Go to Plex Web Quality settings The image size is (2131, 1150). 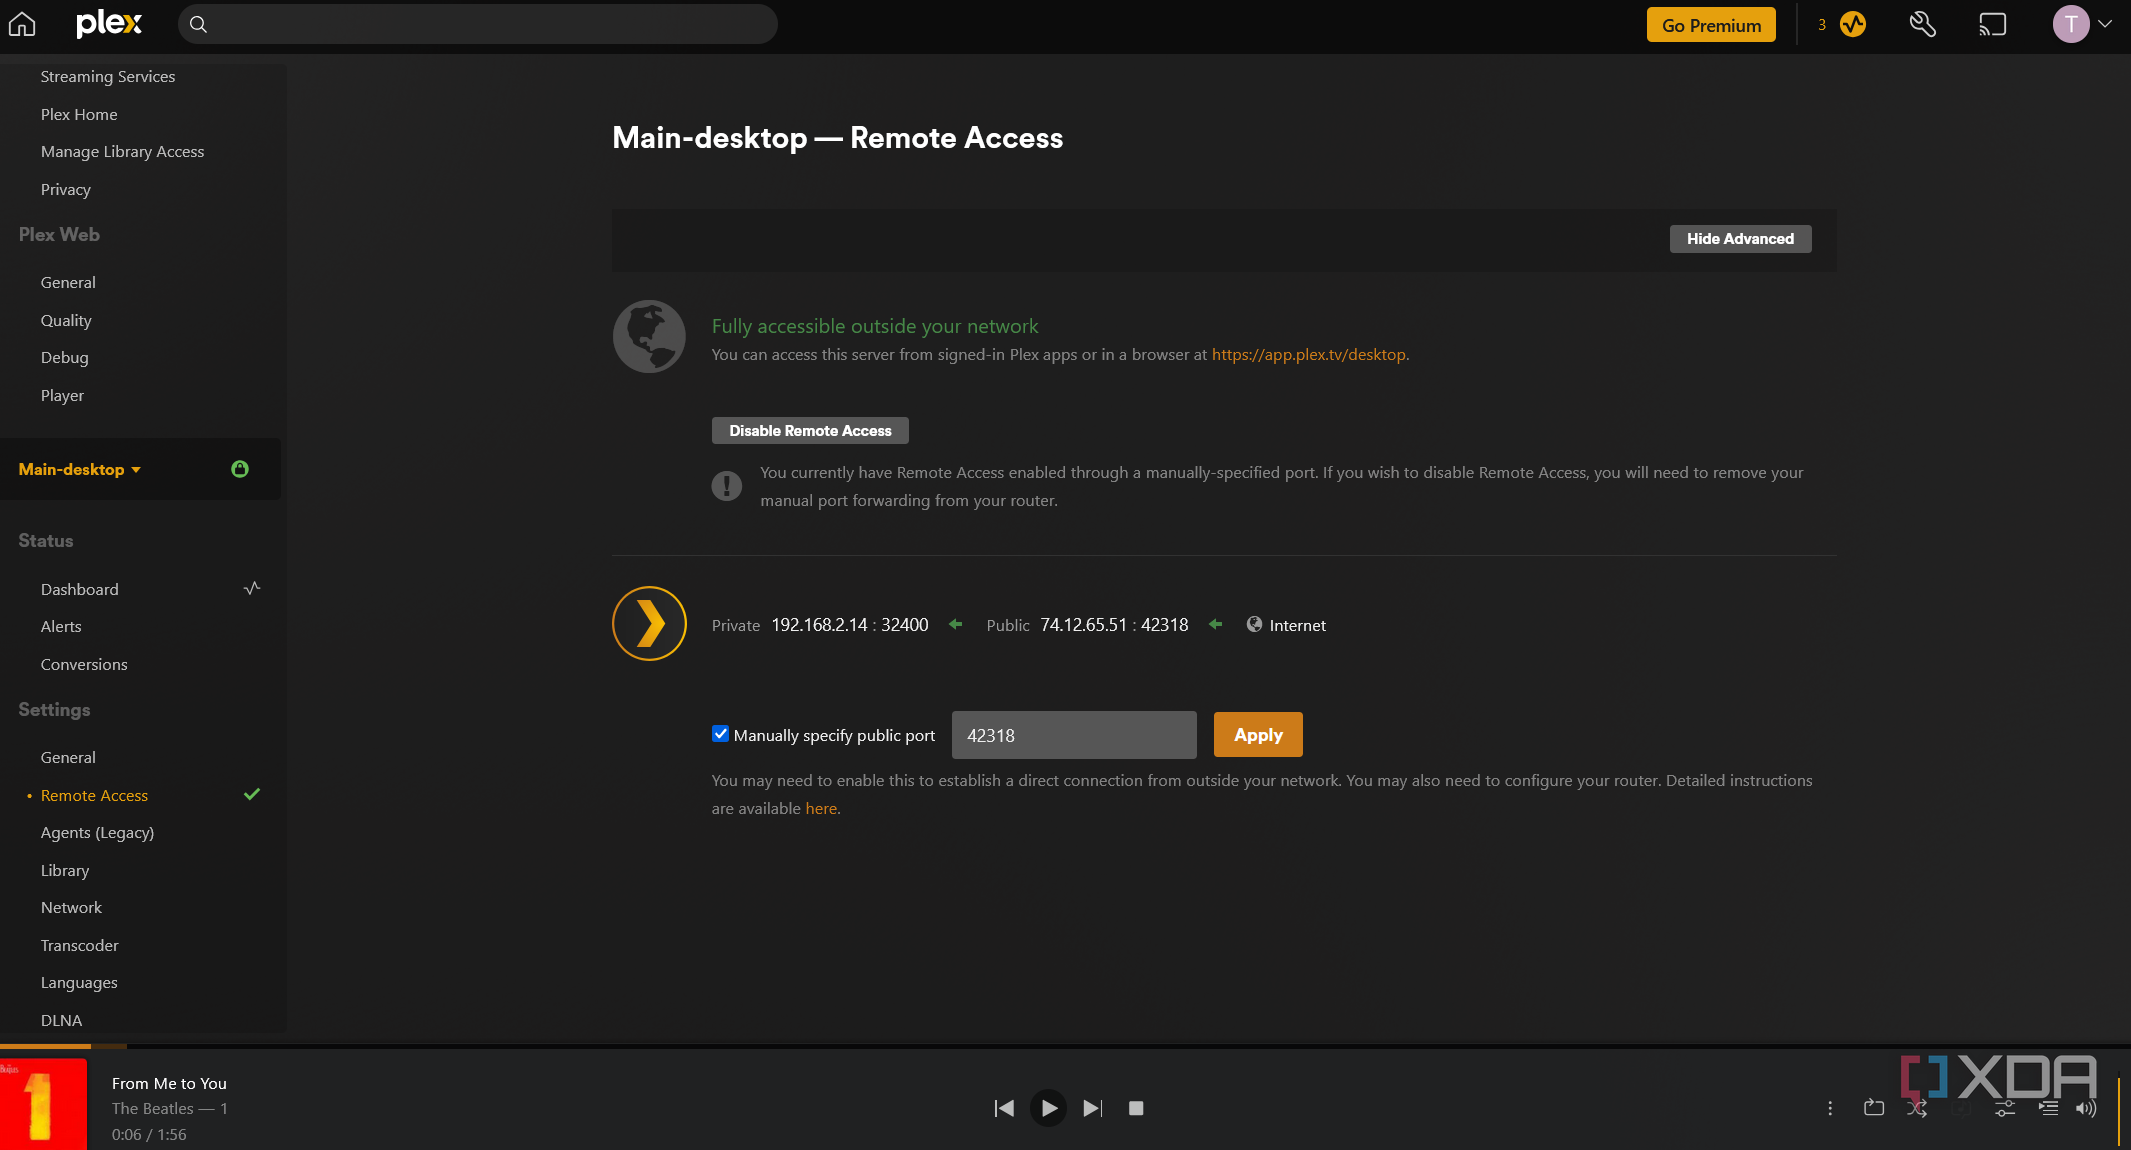[66, 320]
